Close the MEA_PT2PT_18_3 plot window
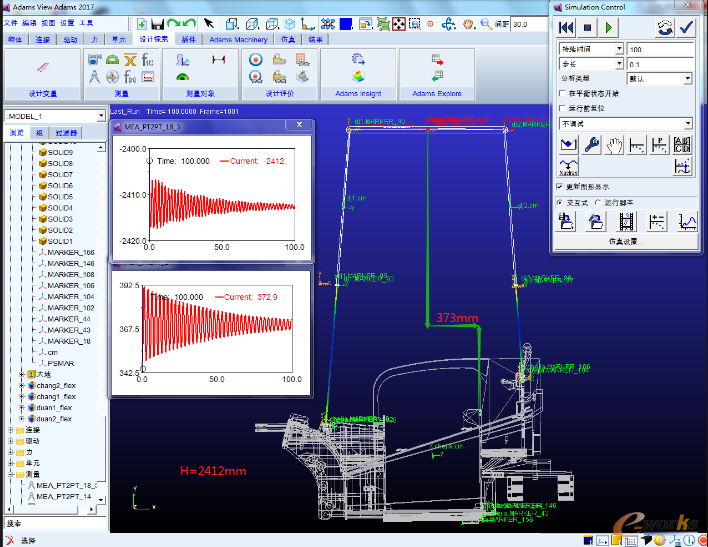The height and width of the screenshot is (547, 708). point(299,125)
